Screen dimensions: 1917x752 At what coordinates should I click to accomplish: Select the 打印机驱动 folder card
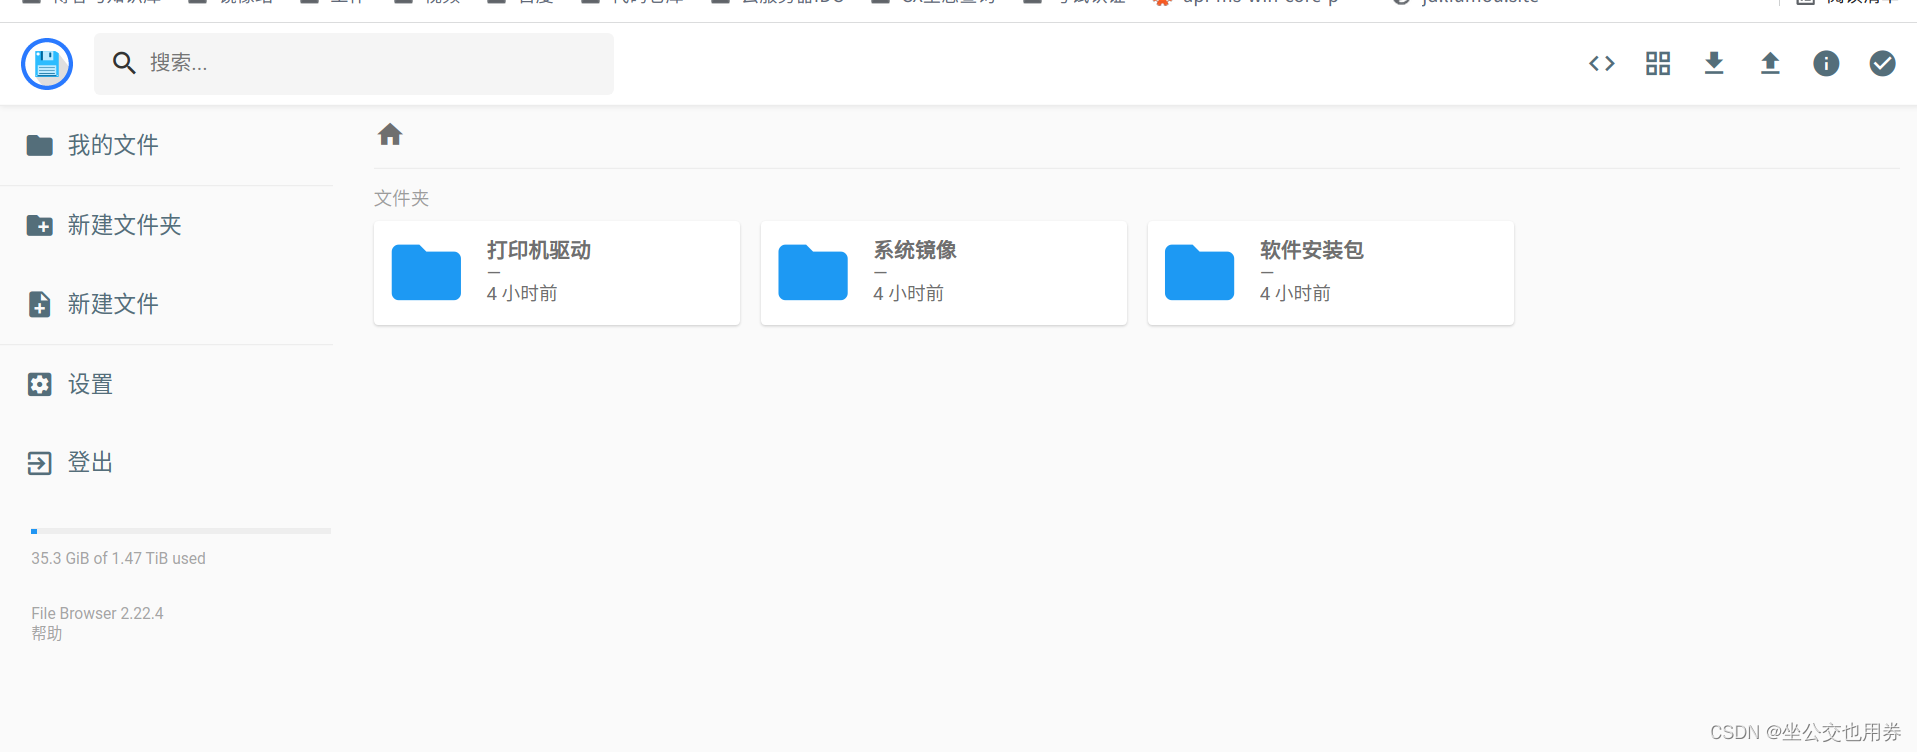point(557,273)
